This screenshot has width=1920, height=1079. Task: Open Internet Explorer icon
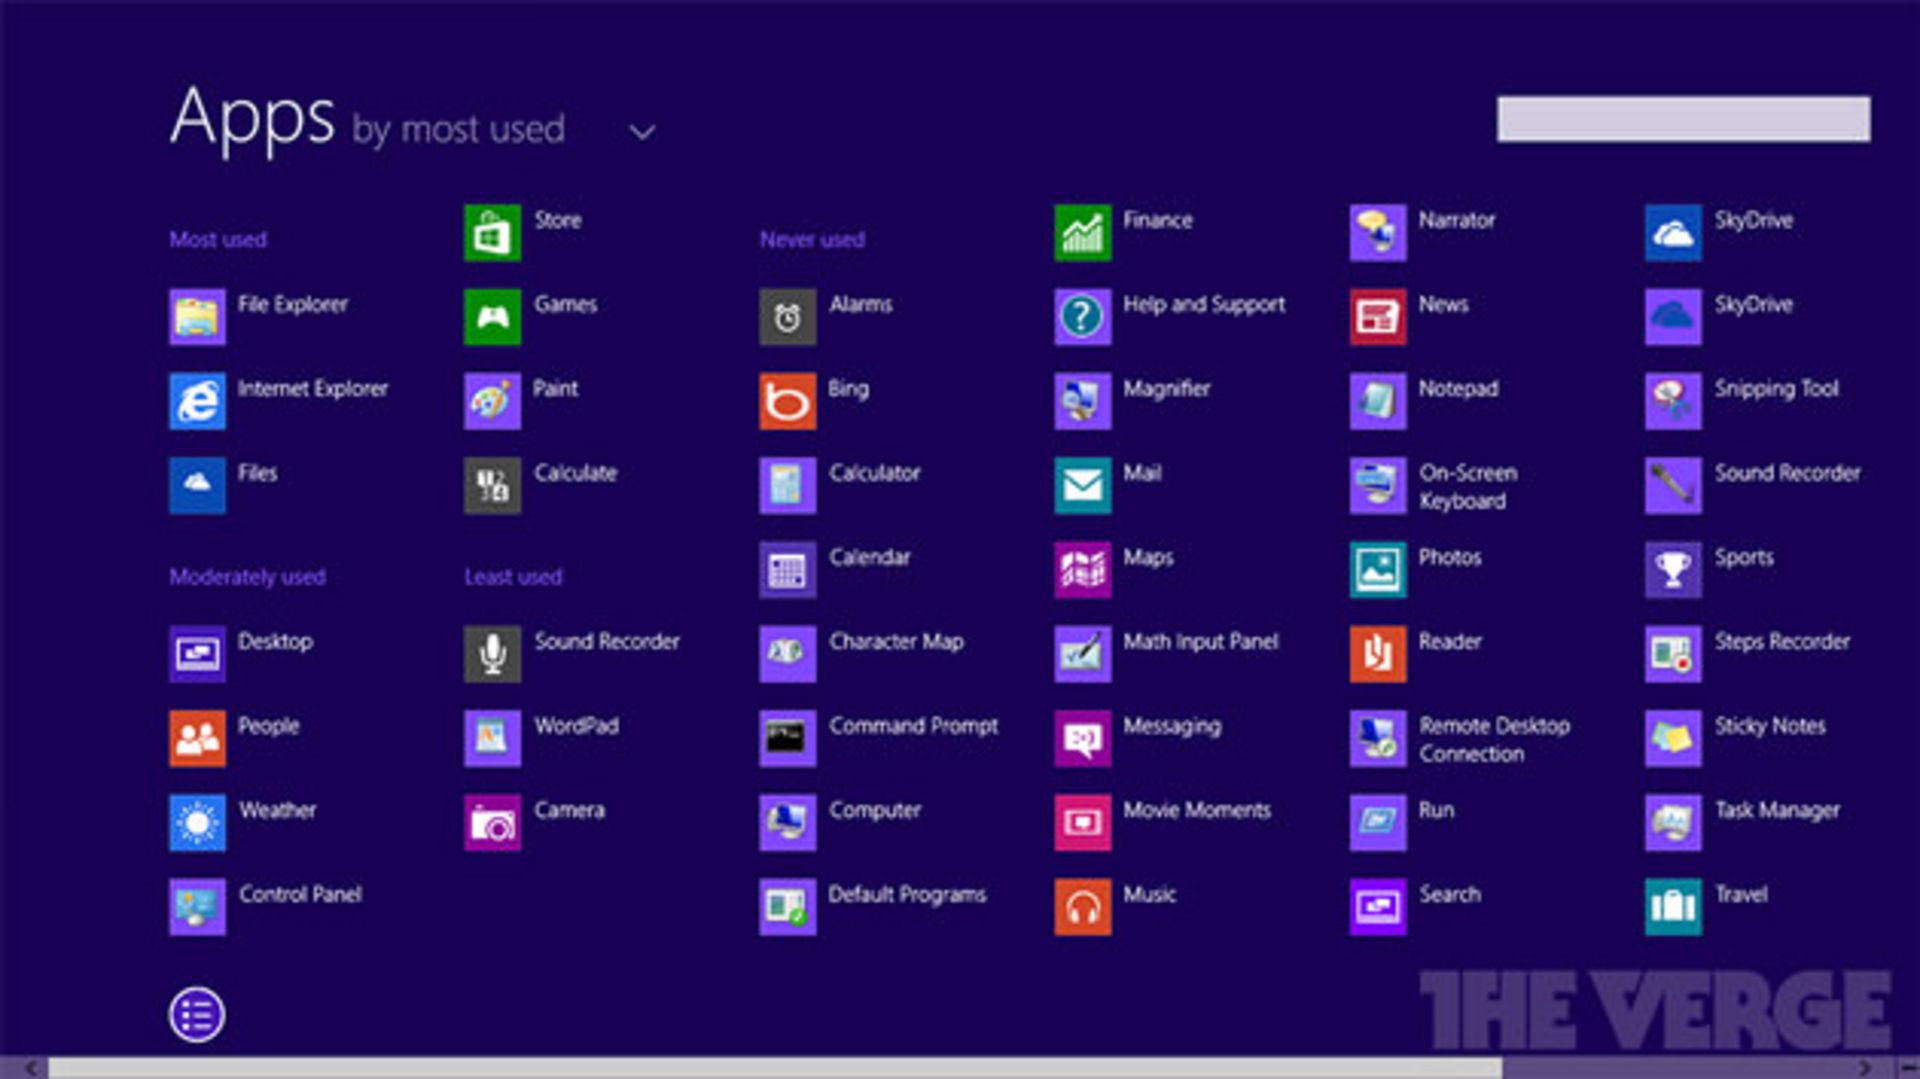coord(197,401)
